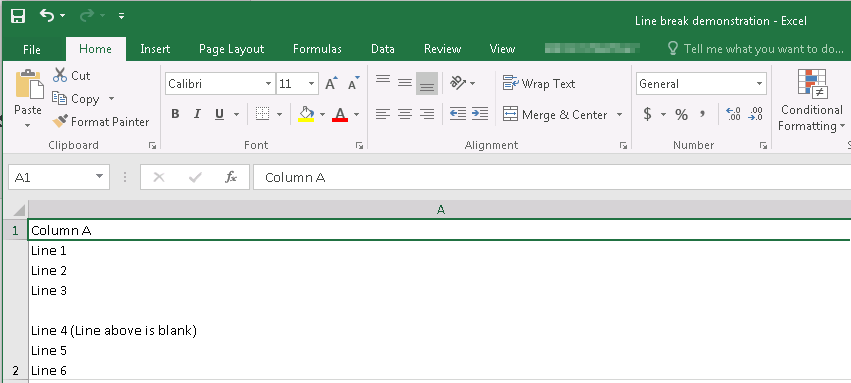Decrease font size
This screenshot has height=383, width=851.
click(354, 84)
